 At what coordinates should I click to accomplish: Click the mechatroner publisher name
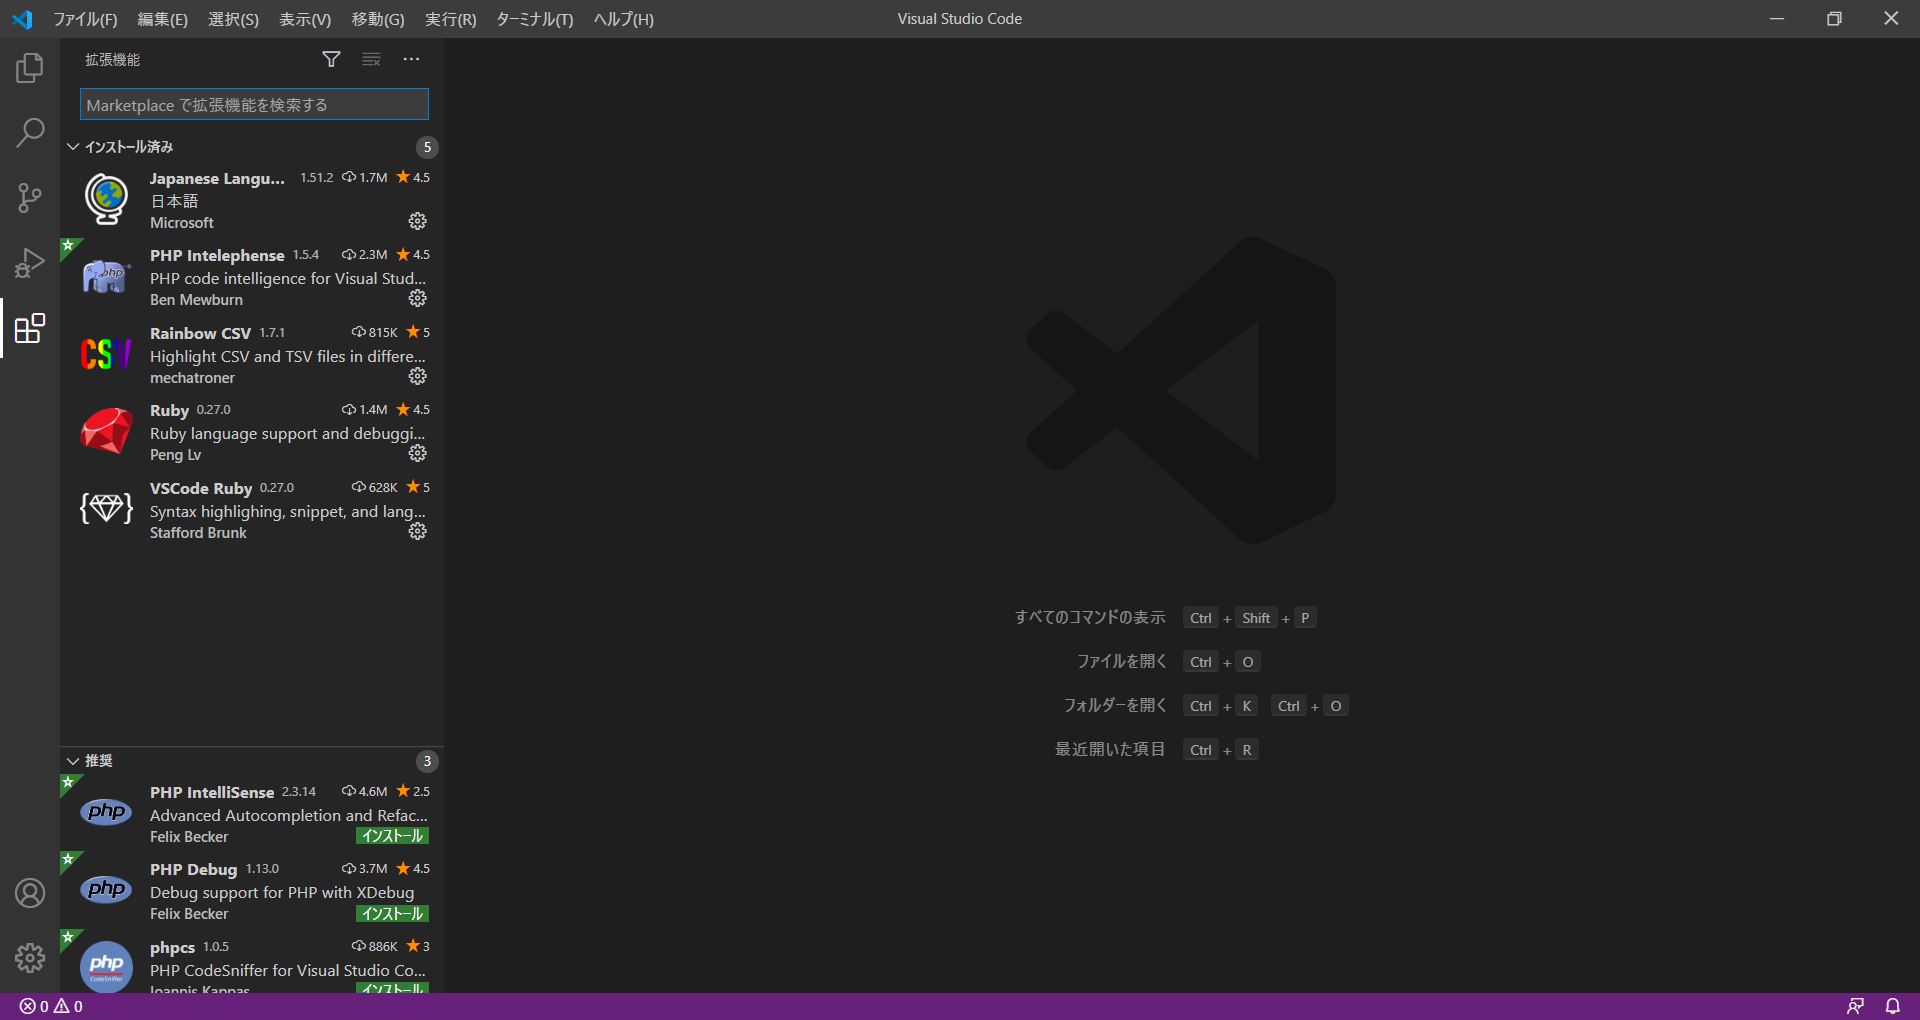click(x=192, y=378)
